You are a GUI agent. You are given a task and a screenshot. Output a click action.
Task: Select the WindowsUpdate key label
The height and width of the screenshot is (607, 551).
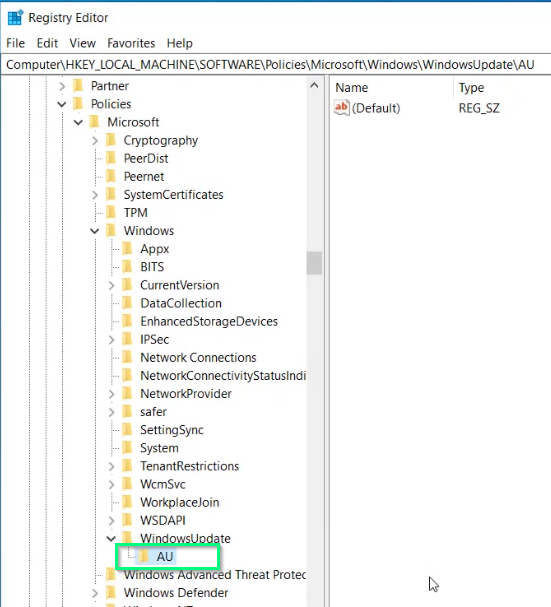tap(185, 538)
